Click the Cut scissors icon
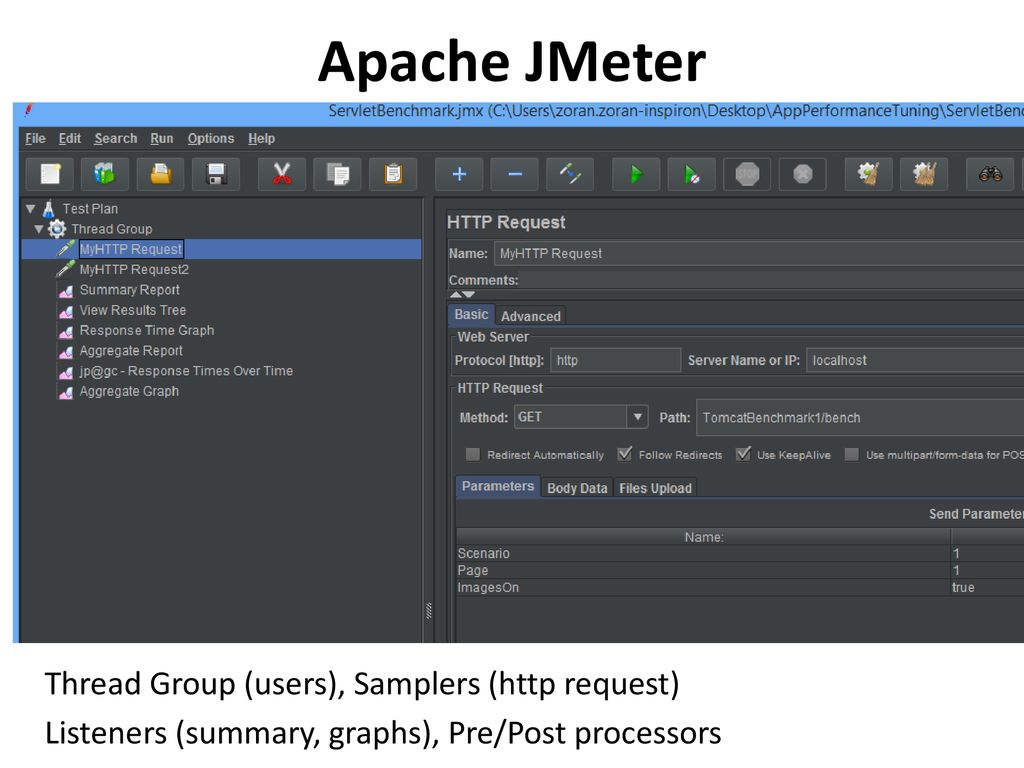The height and width of the screenshot is (768, 1024). tap(281, 174)
